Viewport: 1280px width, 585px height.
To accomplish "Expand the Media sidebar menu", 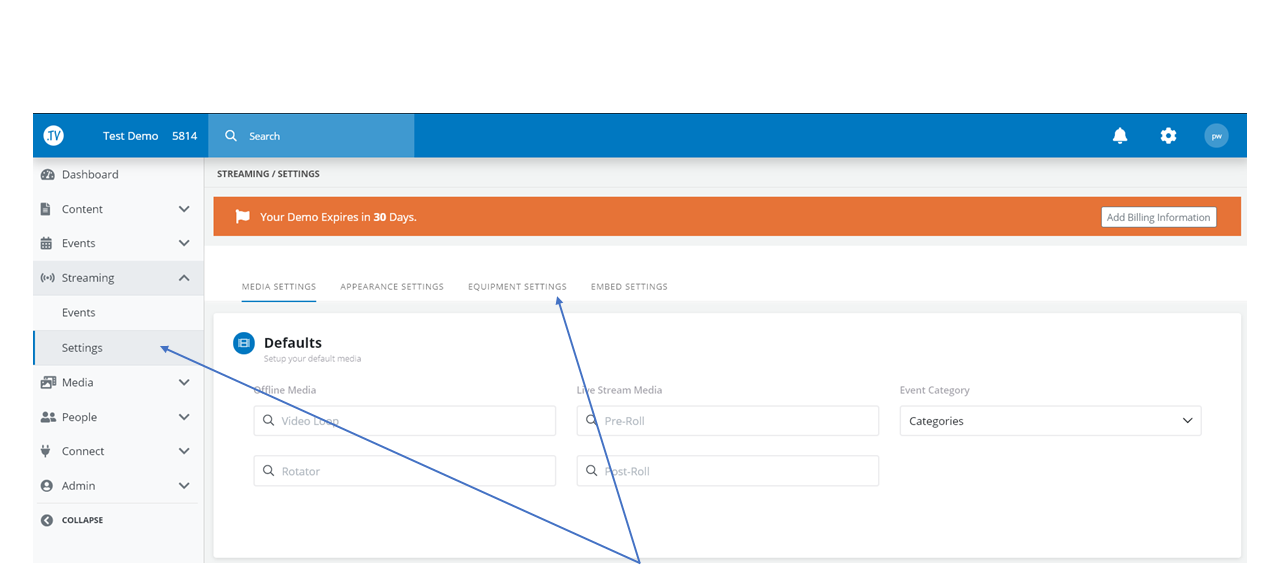I will tap(183, 382).
